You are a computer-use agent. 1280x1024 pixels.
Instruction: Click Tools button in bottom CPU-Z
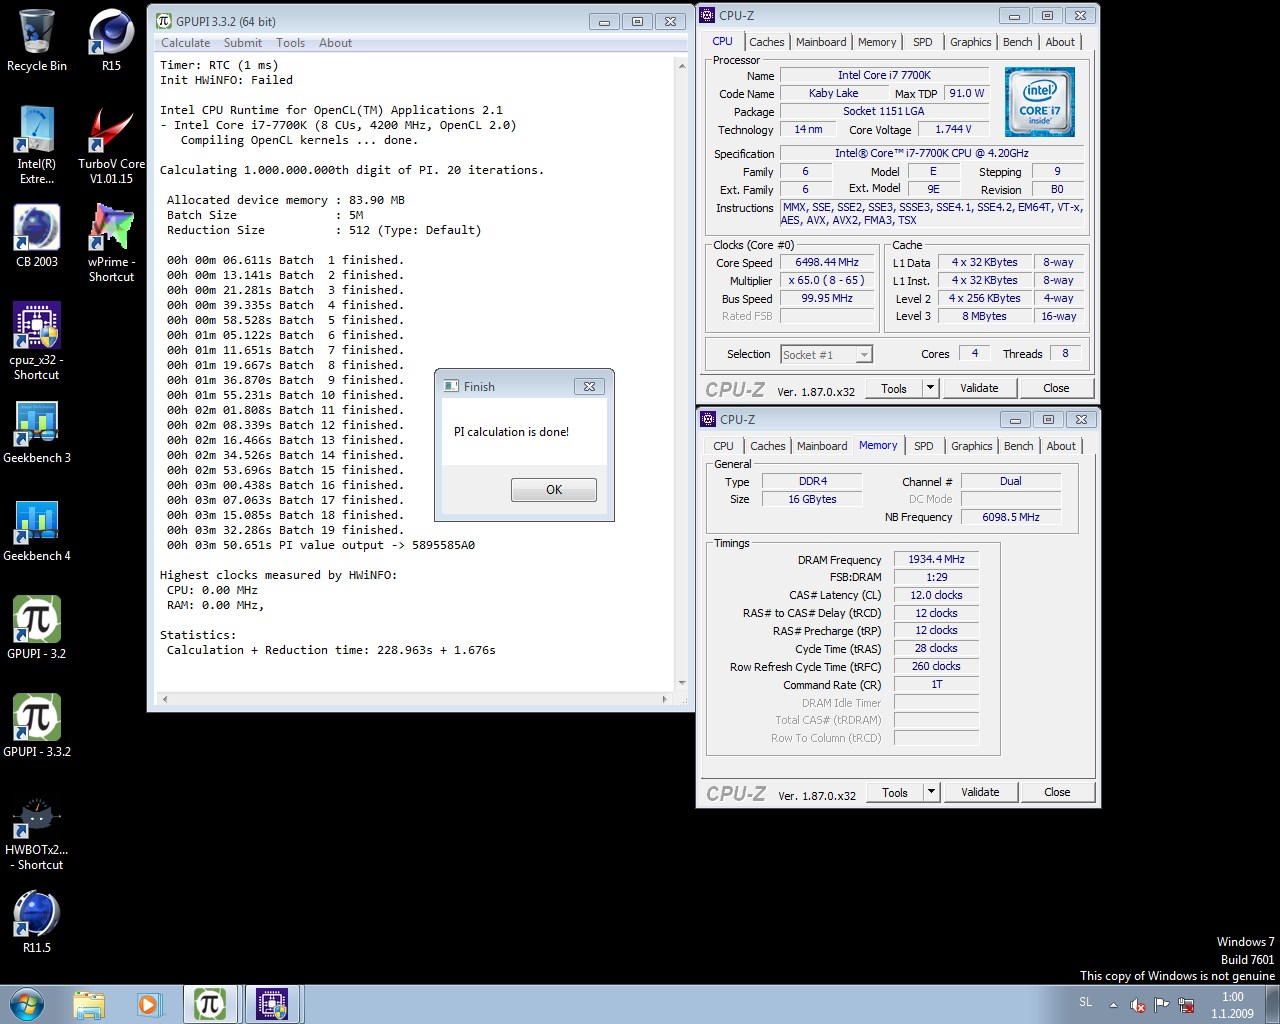[895, 793]
